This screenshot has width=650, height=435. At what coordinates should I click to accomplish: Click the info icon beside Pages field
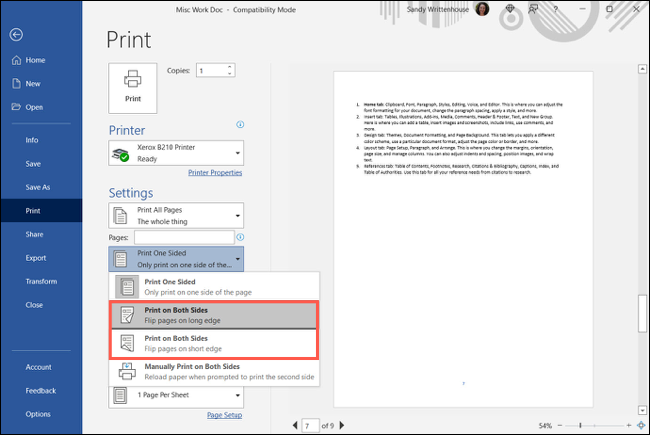[x=240, y=237]
